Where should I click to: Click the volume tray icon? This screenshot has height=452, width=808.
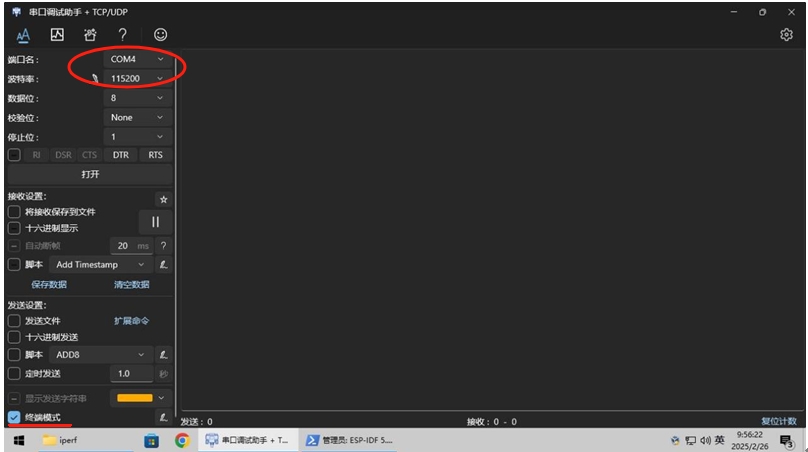click(x=705, y=440)
